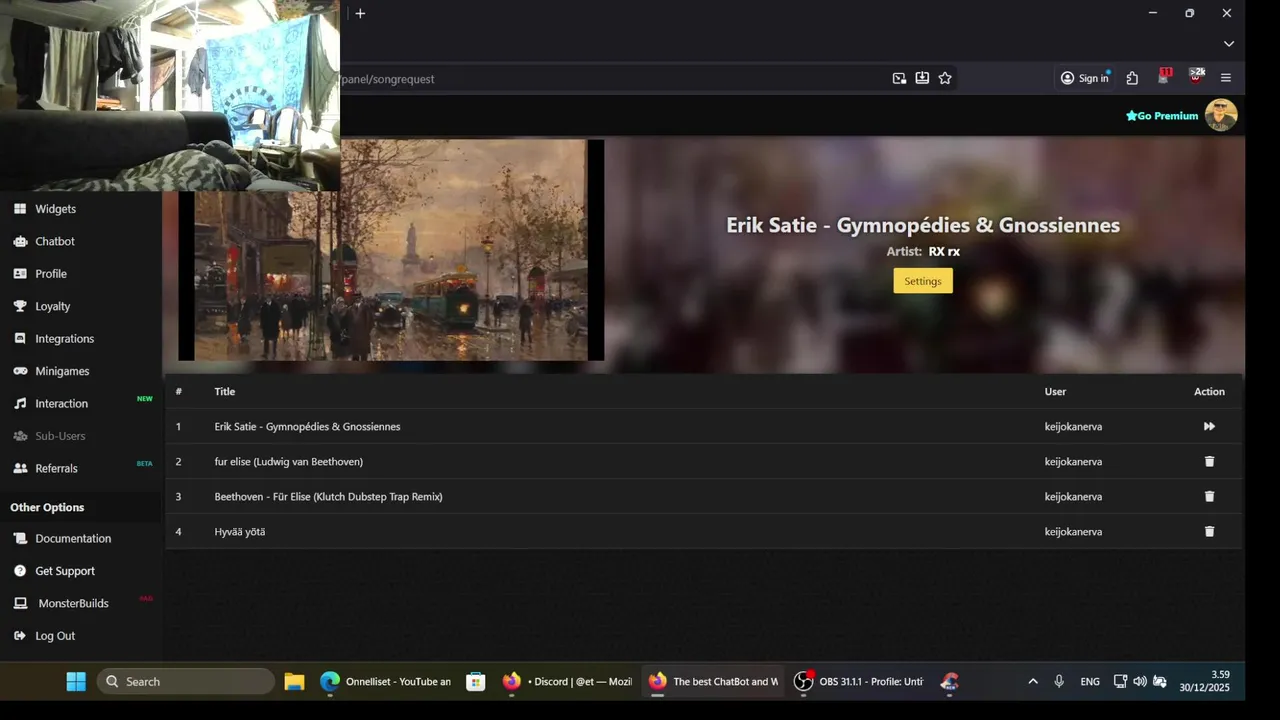Go to the Profile page
Viewport: 1280px width, 720px height.
coord(50,274)
